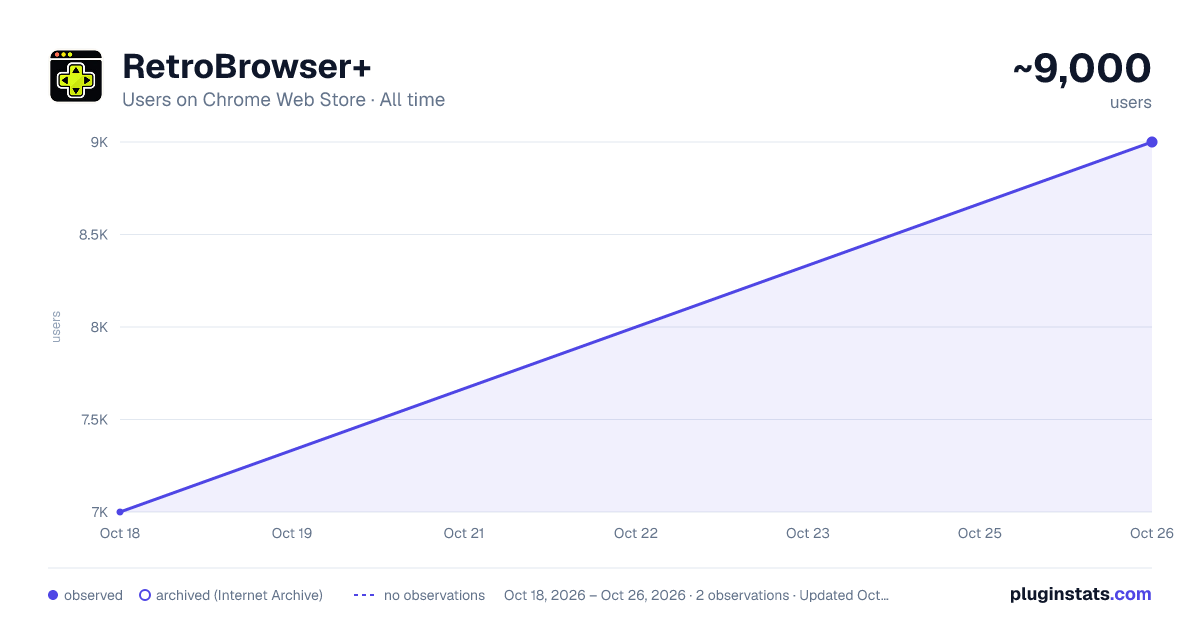Screen dimensions: 1200x630
Task: Click 'archived (Internet Archive)' legend label
Action: point(239,595)
